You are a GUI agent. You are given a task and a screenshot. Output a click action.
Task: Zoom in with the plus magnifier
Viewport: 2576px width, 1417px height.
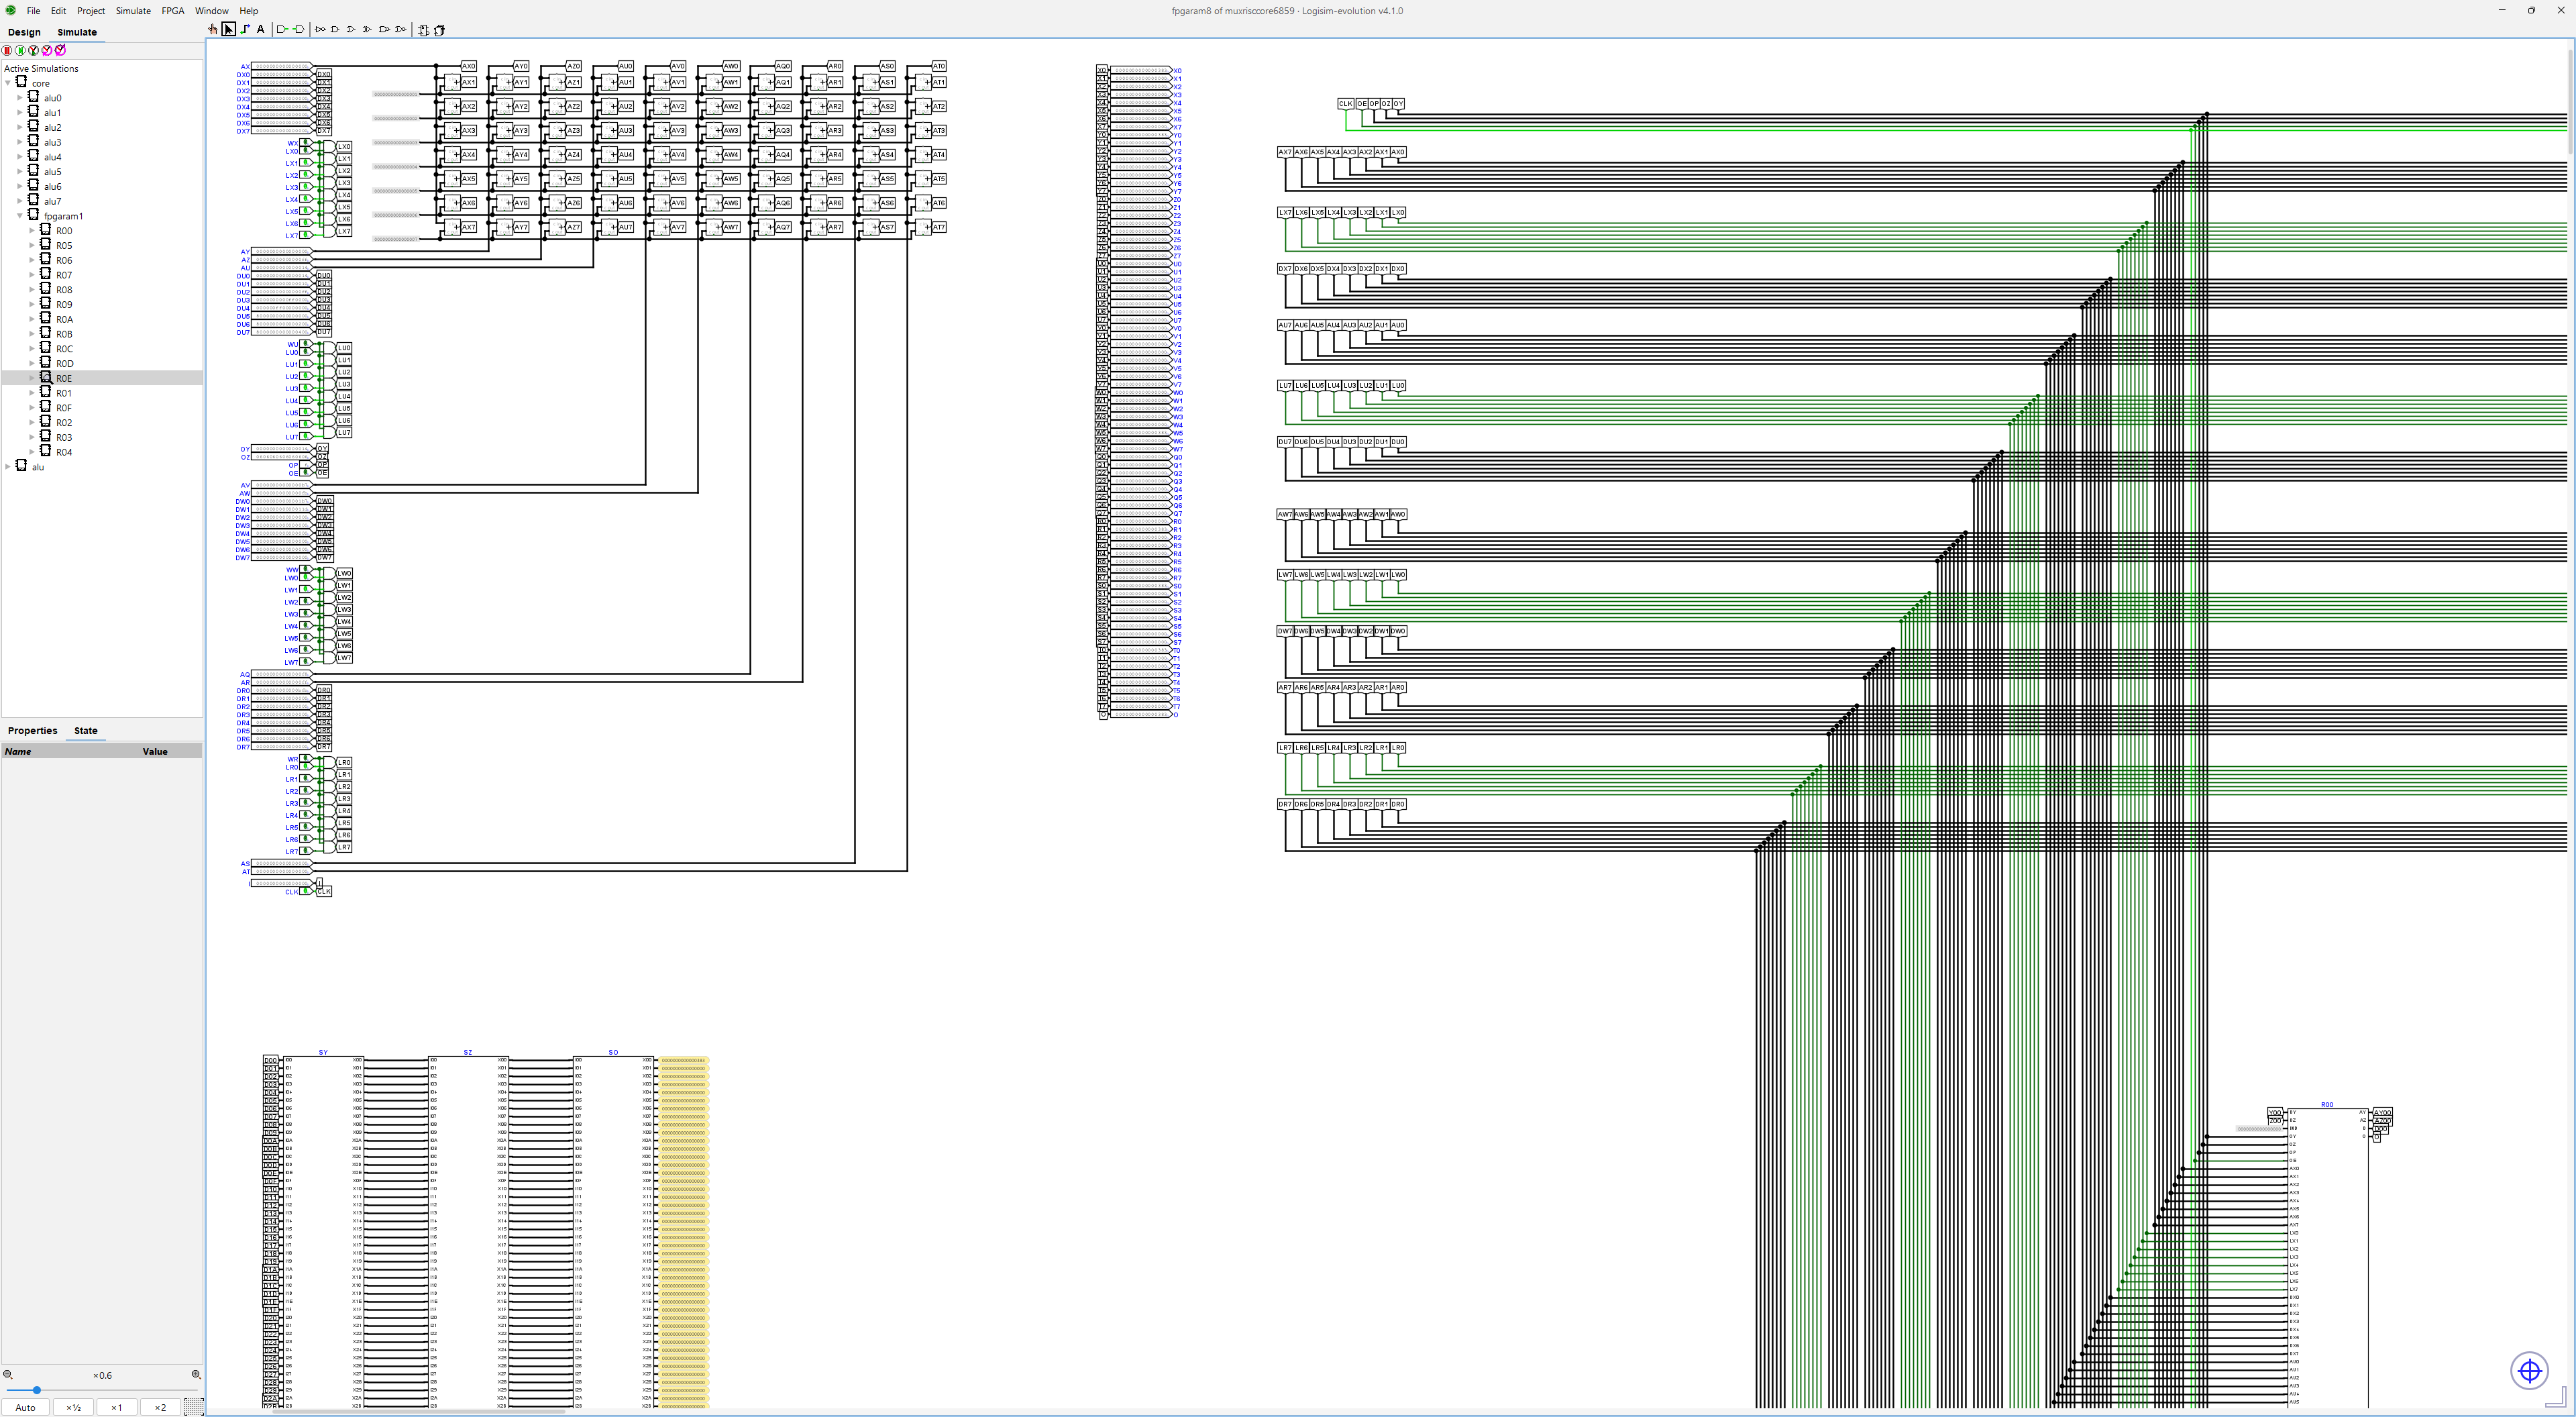pyautogui.click(x=196, y=1375)
